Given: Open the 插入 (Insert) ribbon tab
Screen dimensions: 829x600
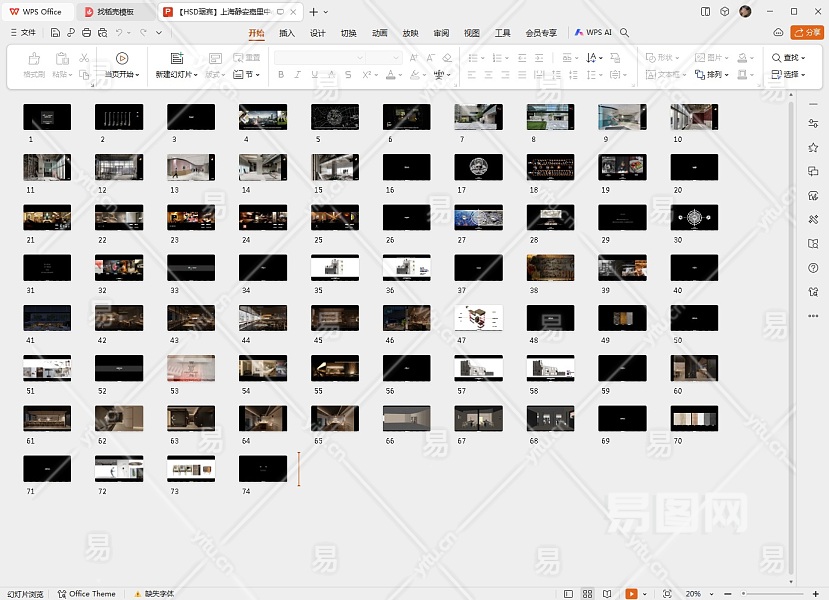Looking at the screenshot, I should click(x=287, y=33).
